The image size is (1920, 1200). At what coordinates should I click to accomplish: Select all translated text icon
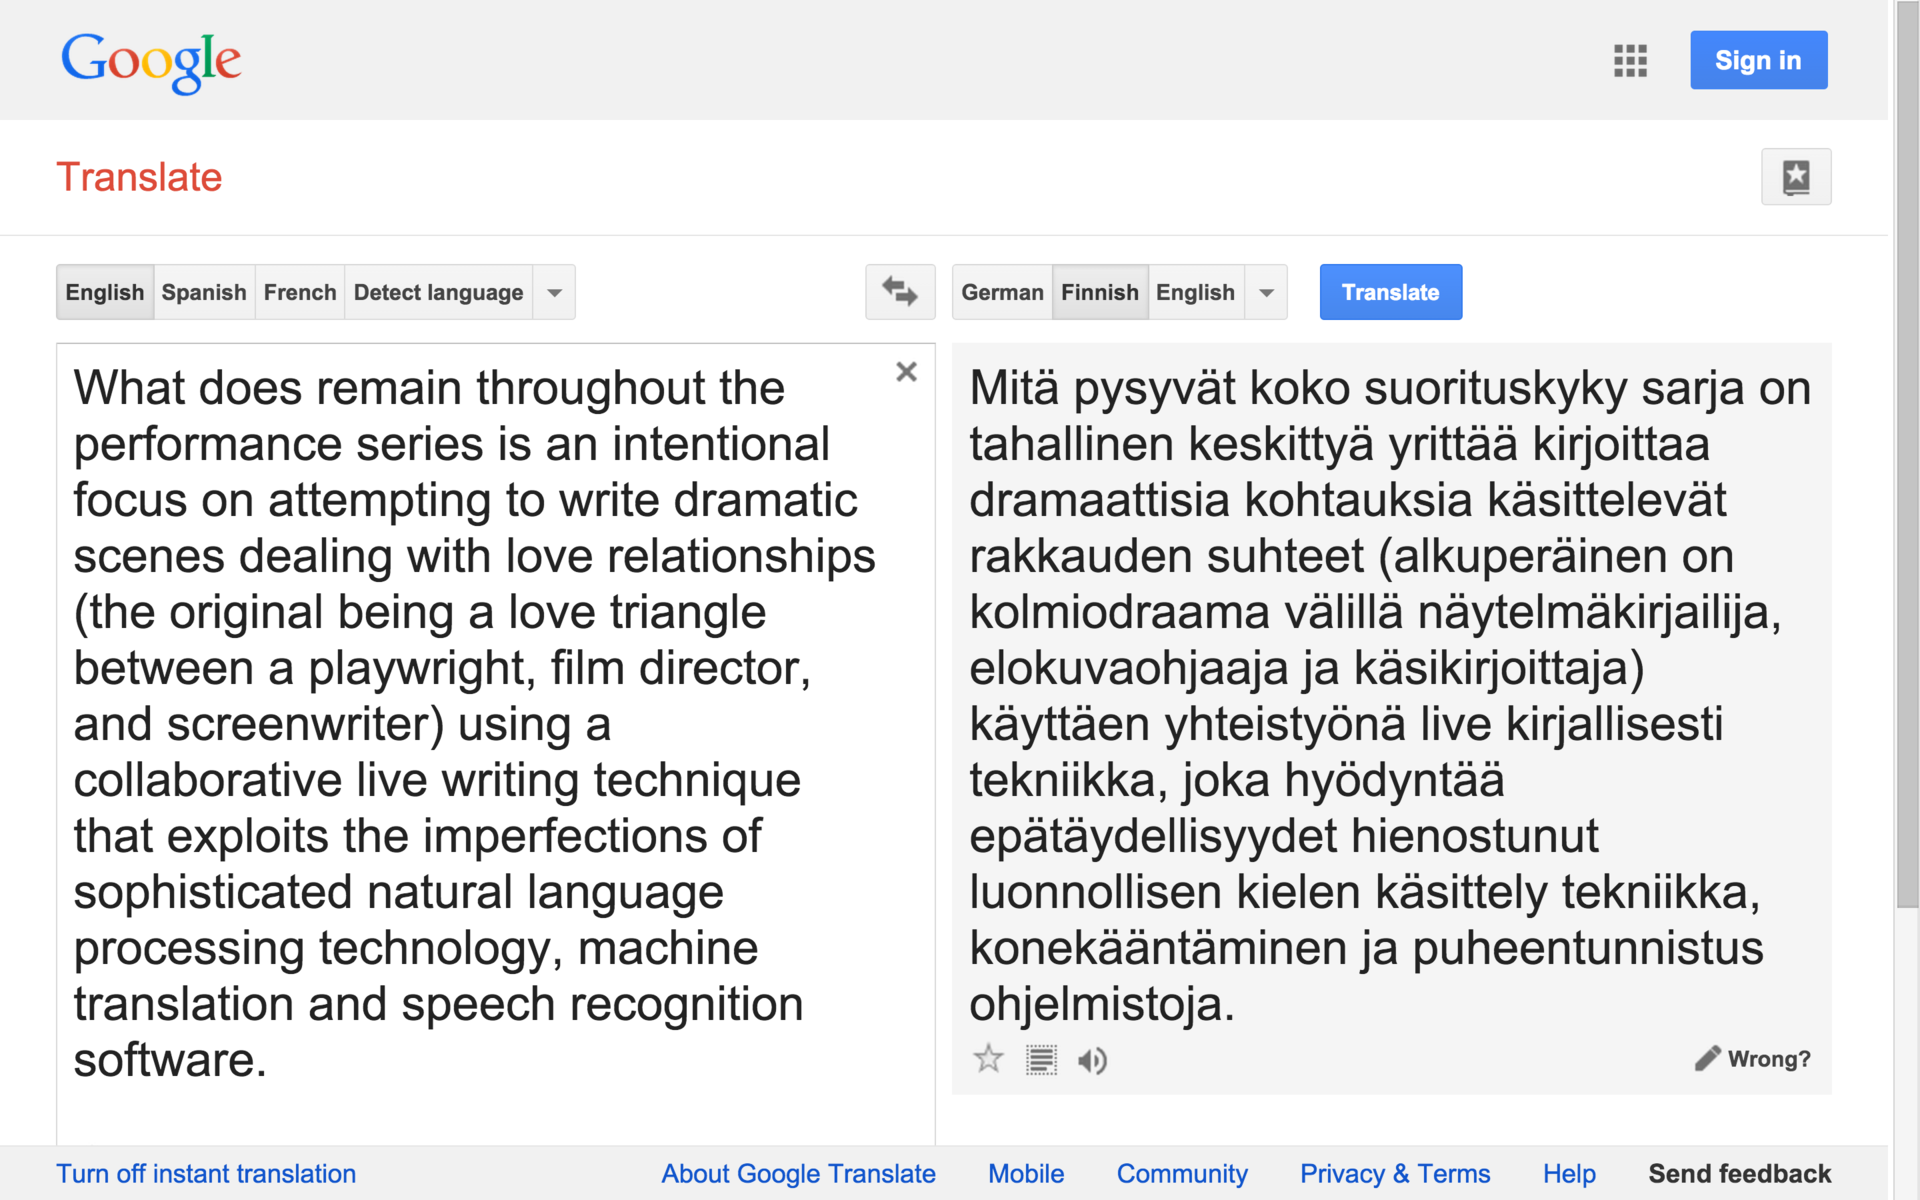coord(1041,1059)
